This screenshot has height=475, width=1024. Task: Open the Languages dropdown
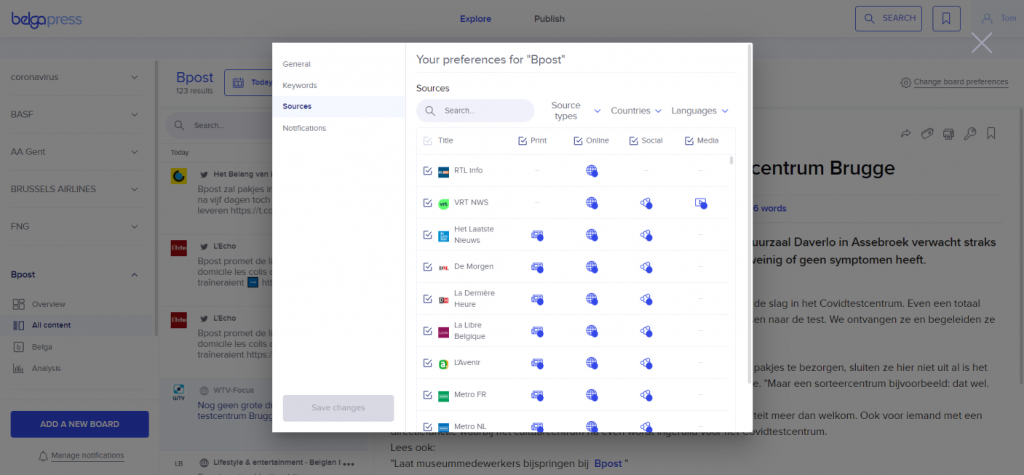coord(699,111)
